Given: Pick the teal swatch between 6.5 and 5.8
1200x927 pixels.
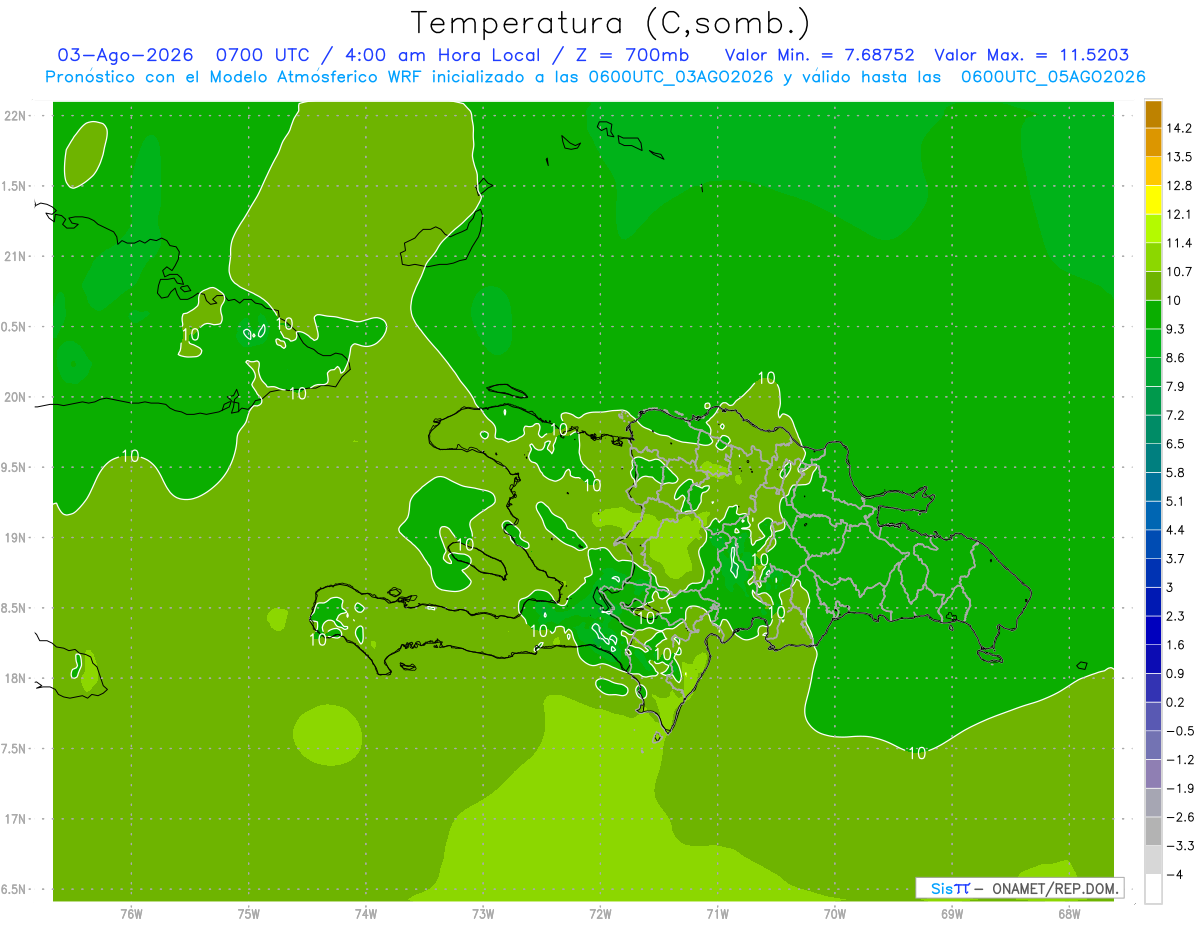Looking at the screenshot, I should 1153,458.
